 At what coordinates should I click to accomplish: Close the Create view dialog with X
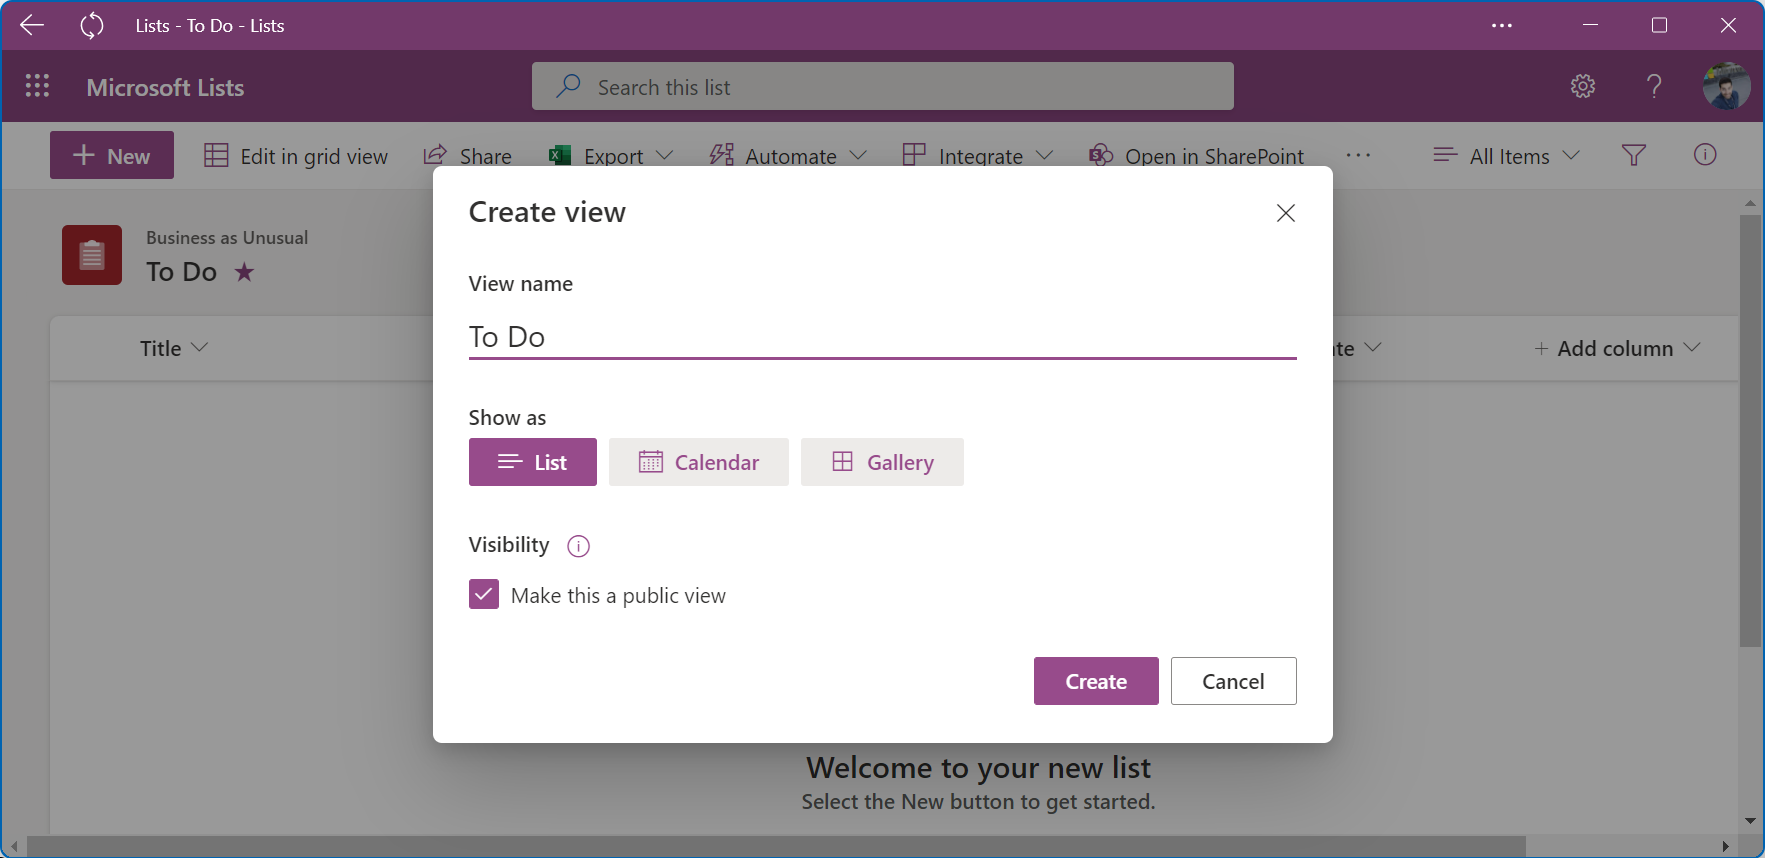[1285, 213]
